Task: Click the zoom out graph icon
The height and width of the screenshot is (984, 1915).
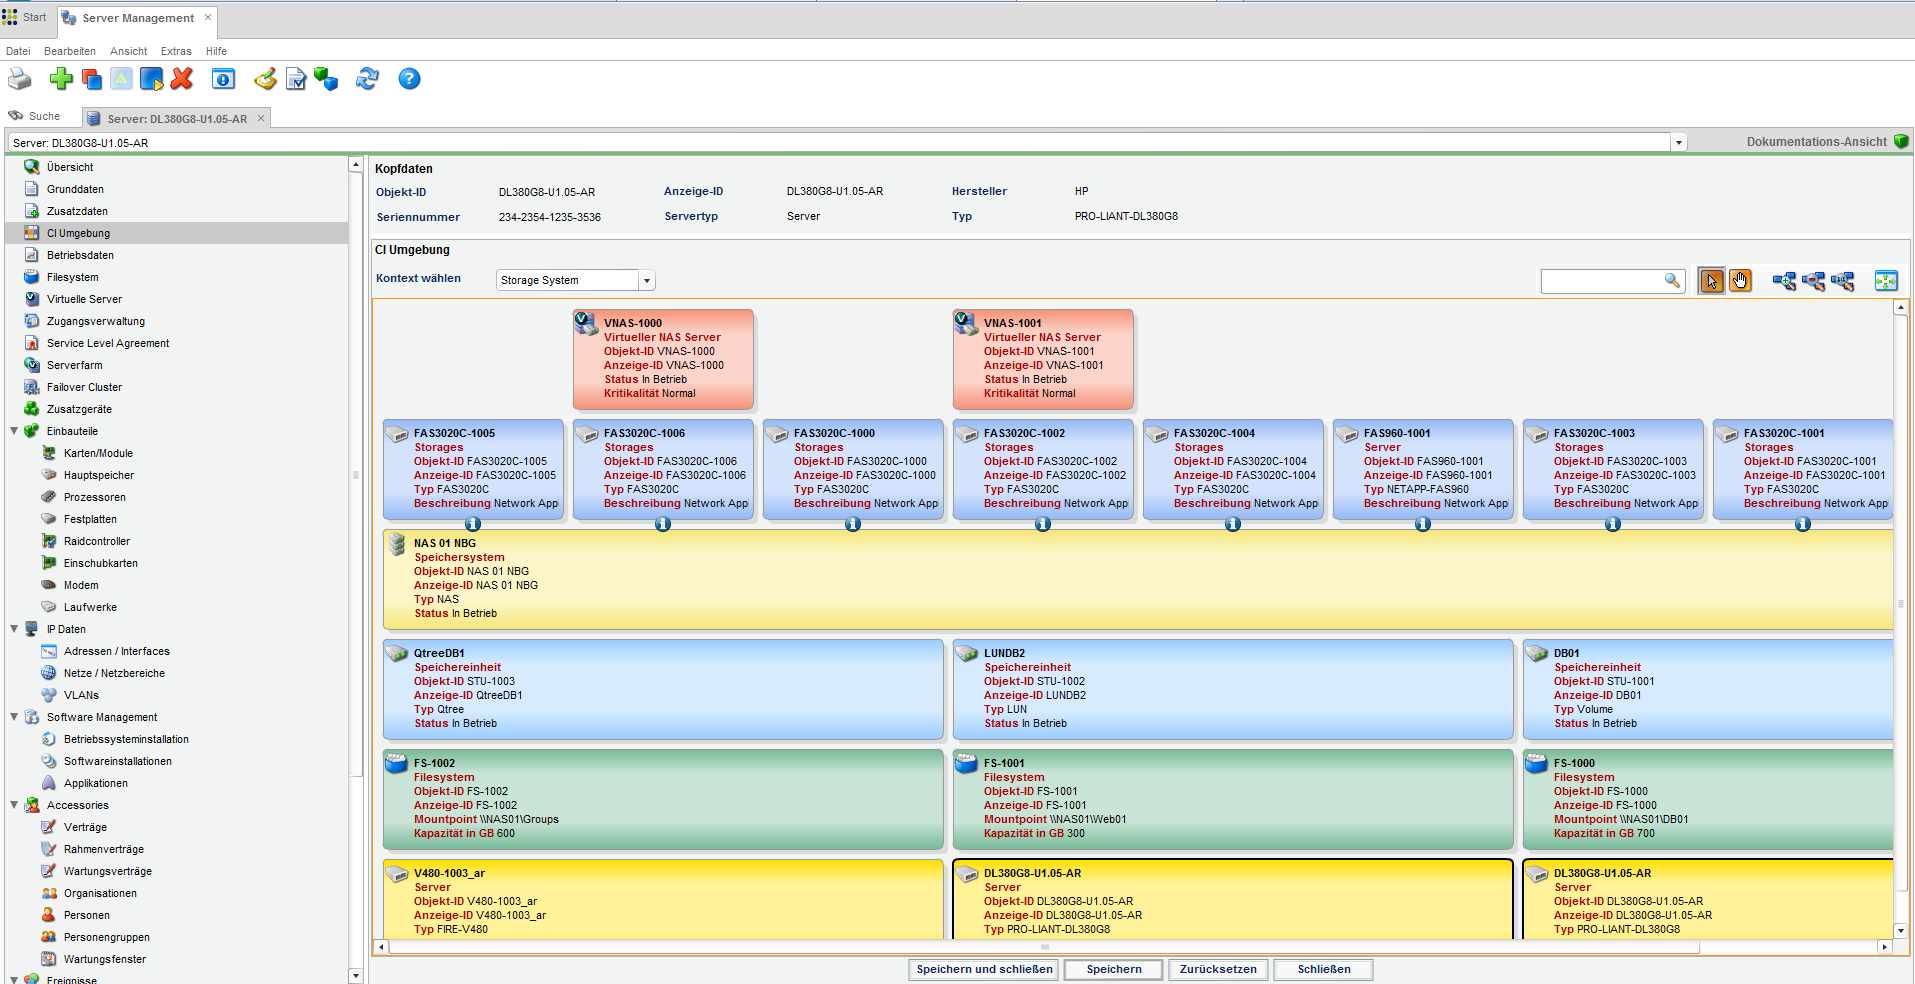Action: (1813, 281)
